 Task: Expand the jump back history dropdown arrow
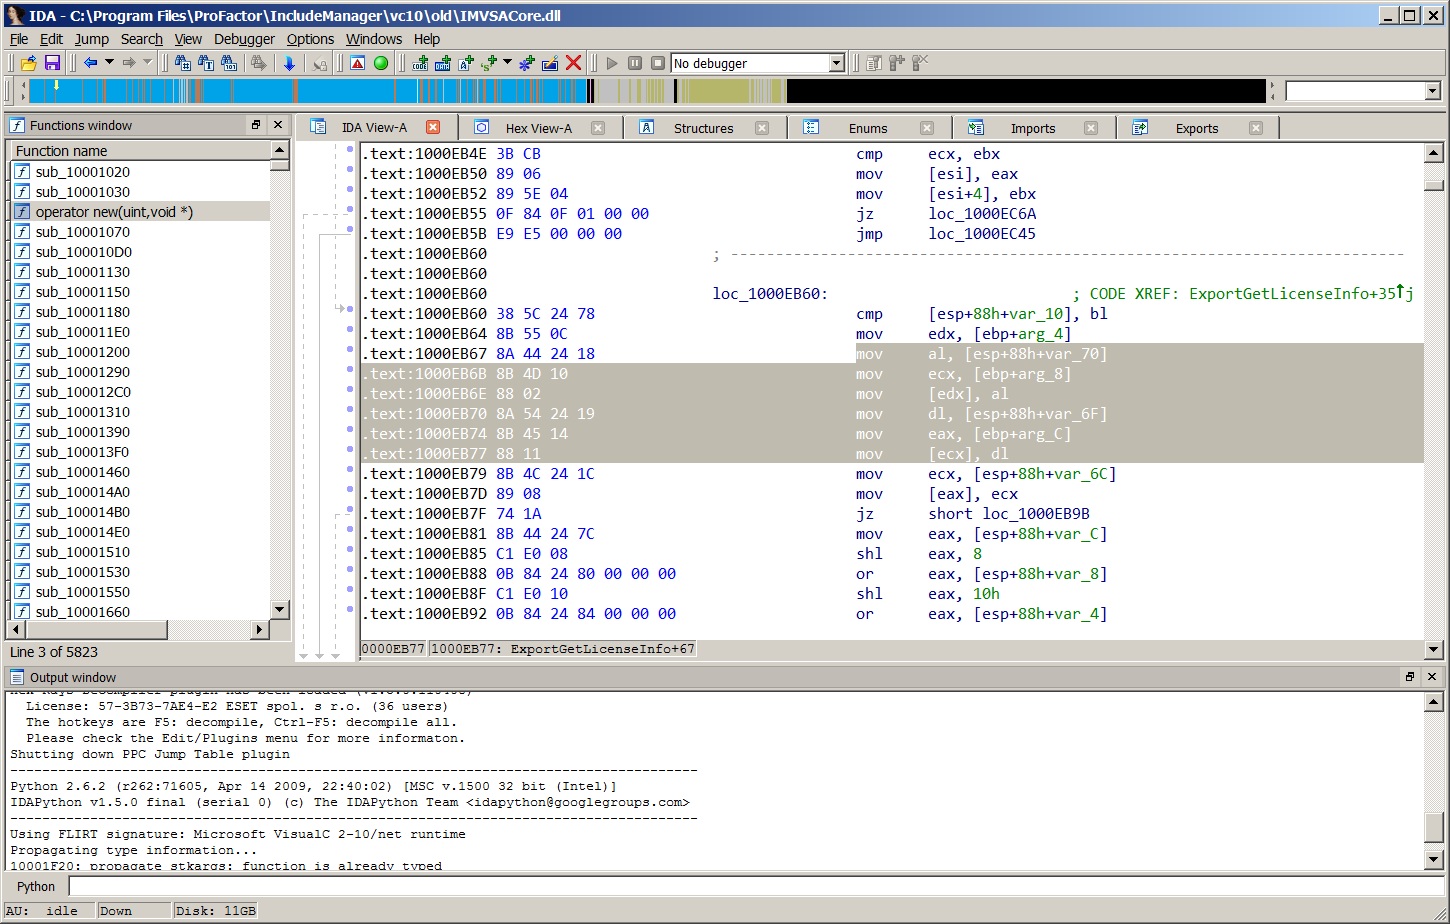109,63
